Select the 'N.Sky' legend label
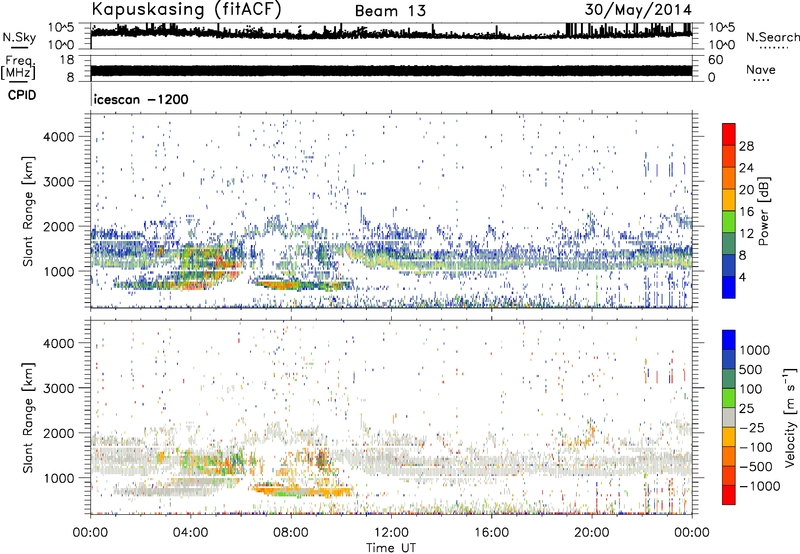800x554 pixels. coord(19,37)
